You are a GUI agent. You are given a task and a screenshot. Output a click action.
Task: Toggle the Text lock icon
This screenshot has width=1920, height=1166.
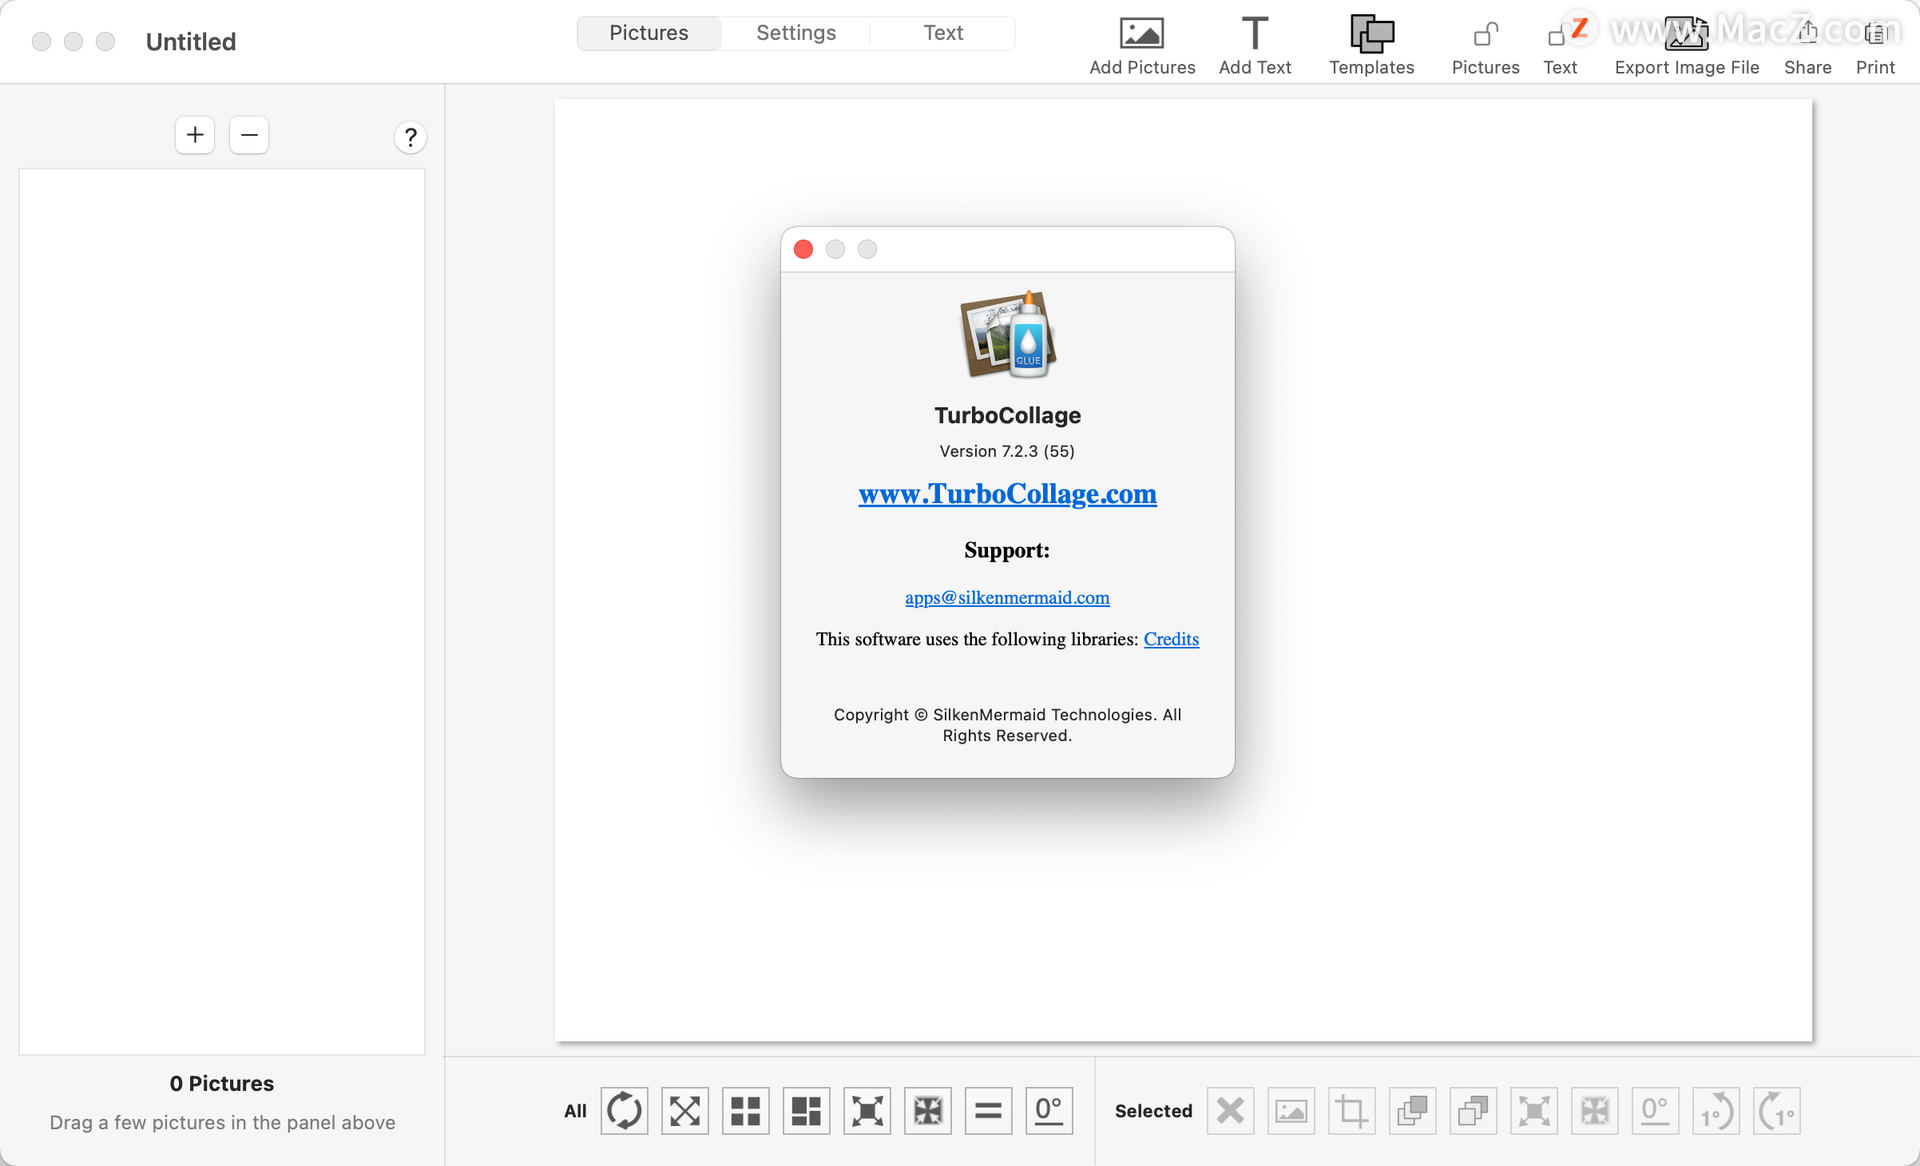1559,35
